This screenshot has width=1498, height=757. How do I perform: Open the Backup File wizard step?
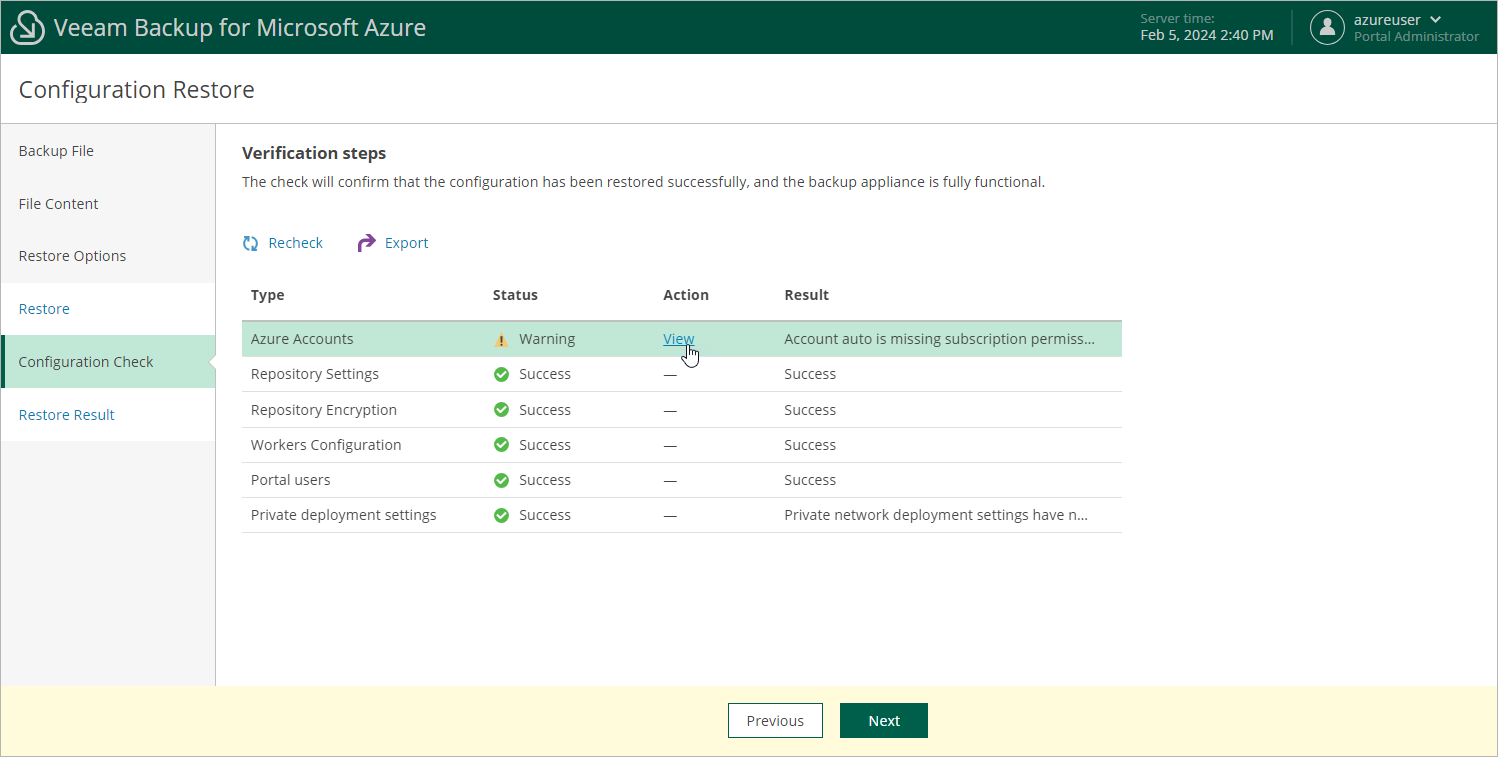coord(108,151)
